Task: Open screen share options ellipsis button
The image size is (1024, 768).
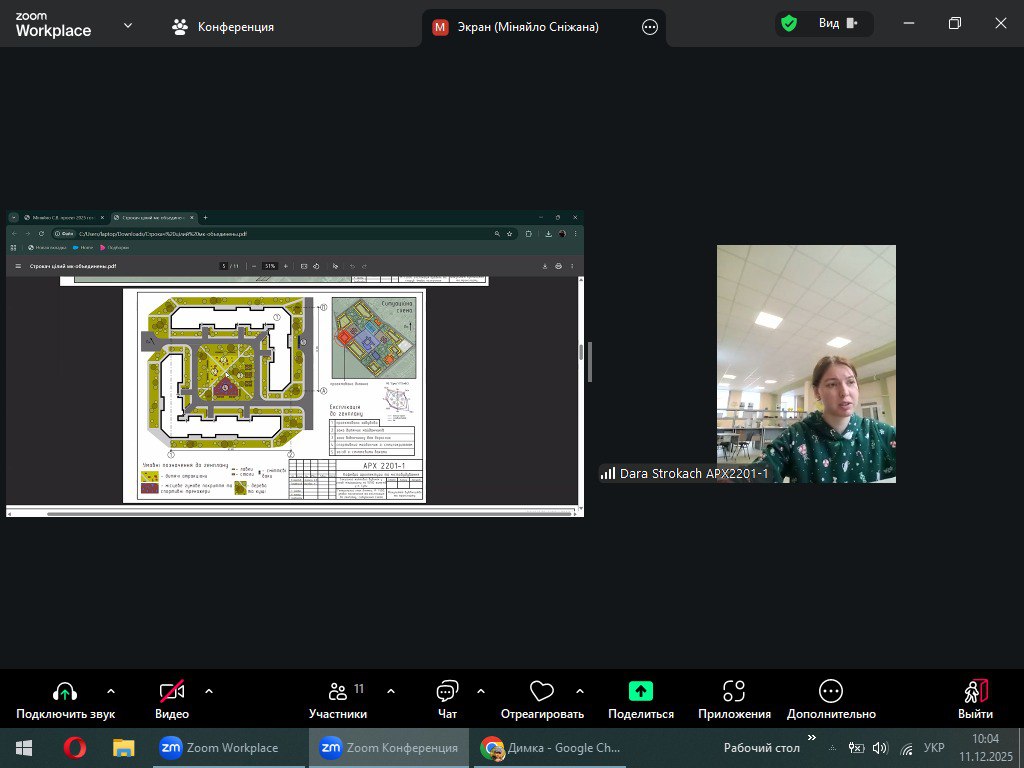Action: tap(650, 27)
